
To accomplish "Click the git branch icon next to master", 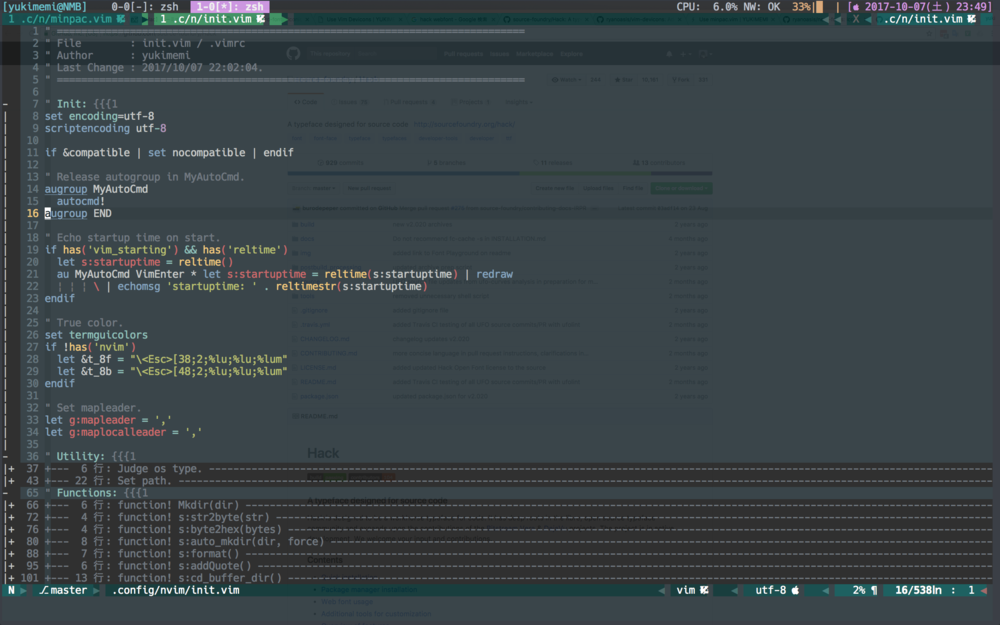I will click(x=42, y=589).
